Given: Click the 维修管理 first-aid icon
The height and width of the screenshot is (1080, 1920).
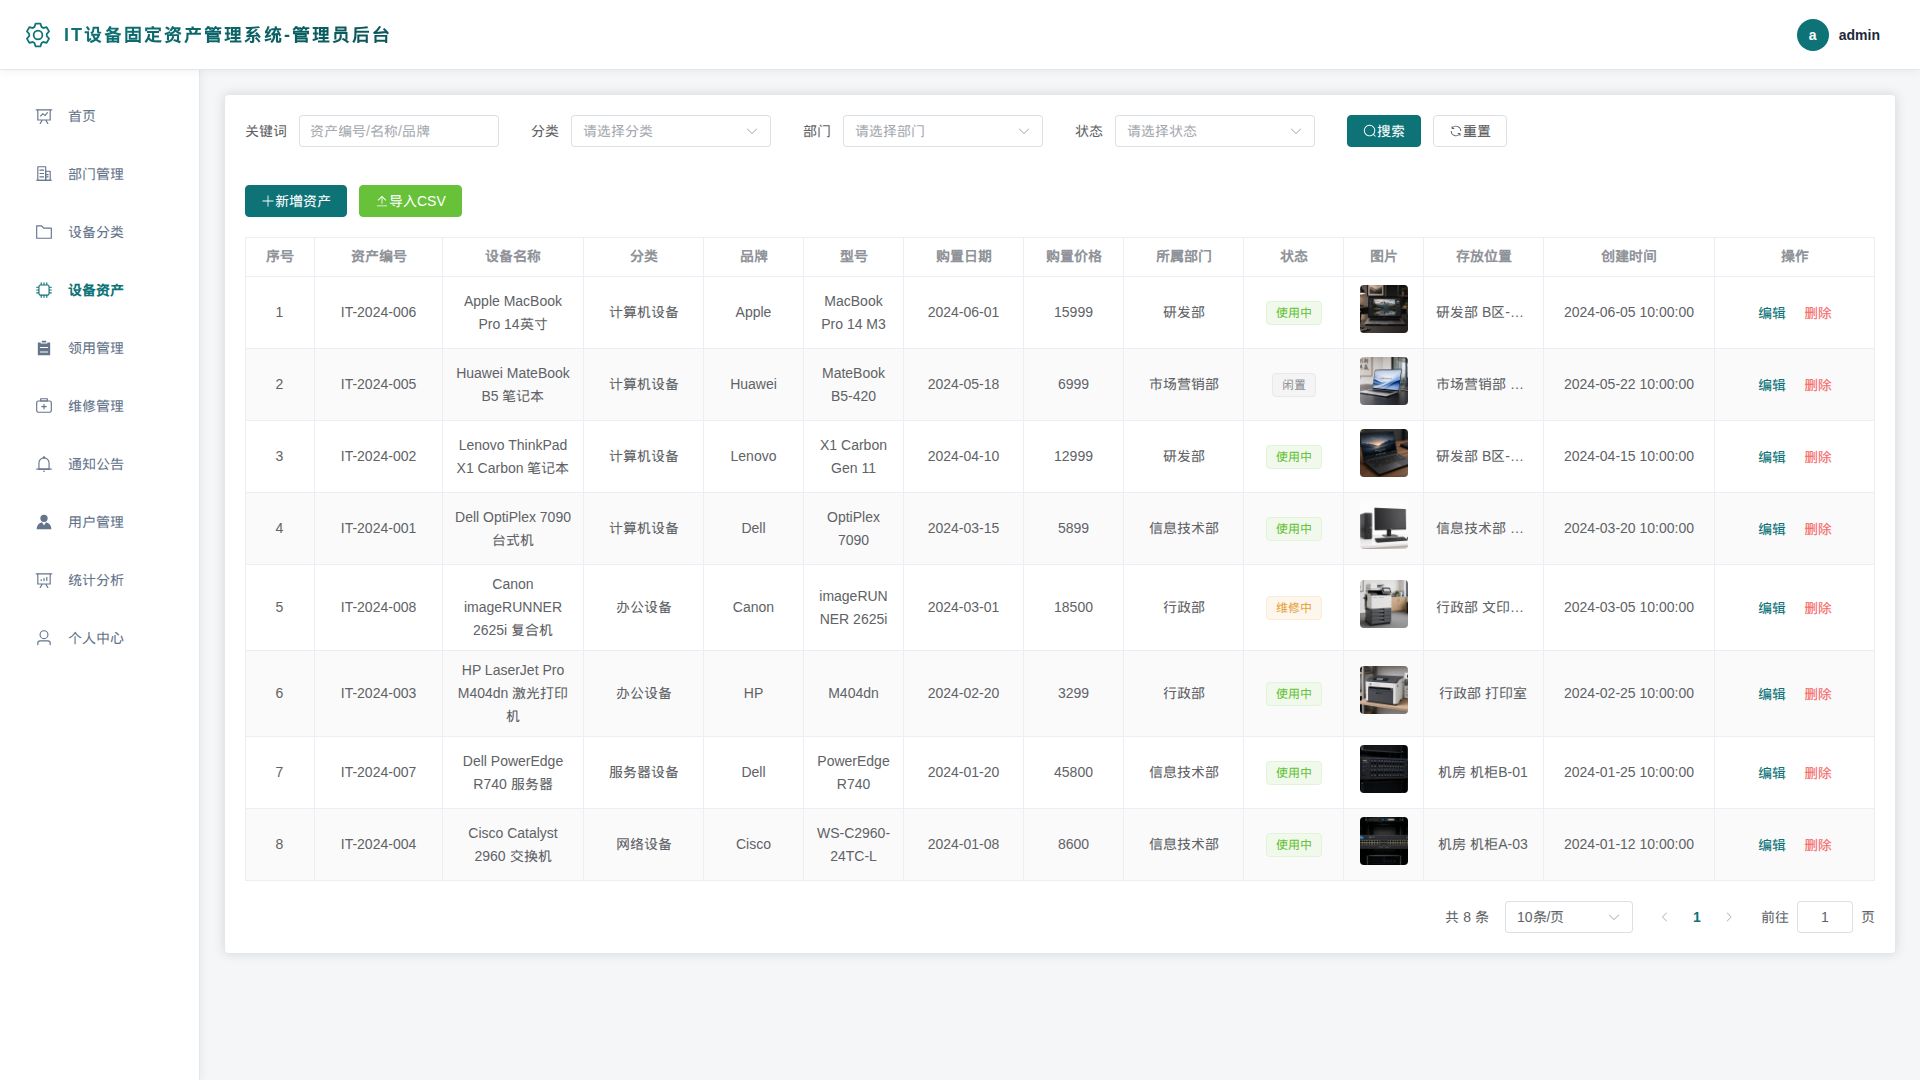Looking at the screenshot, I should coord(44,406).
